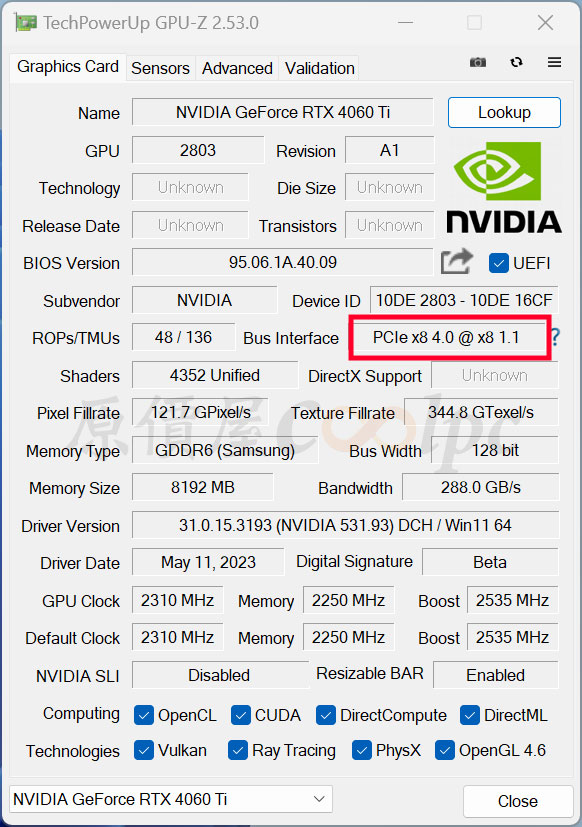Click the BIOS share/export arrow icon
Image resolution: width=582 pixels, height=827 pixels.
click(456, 262)
